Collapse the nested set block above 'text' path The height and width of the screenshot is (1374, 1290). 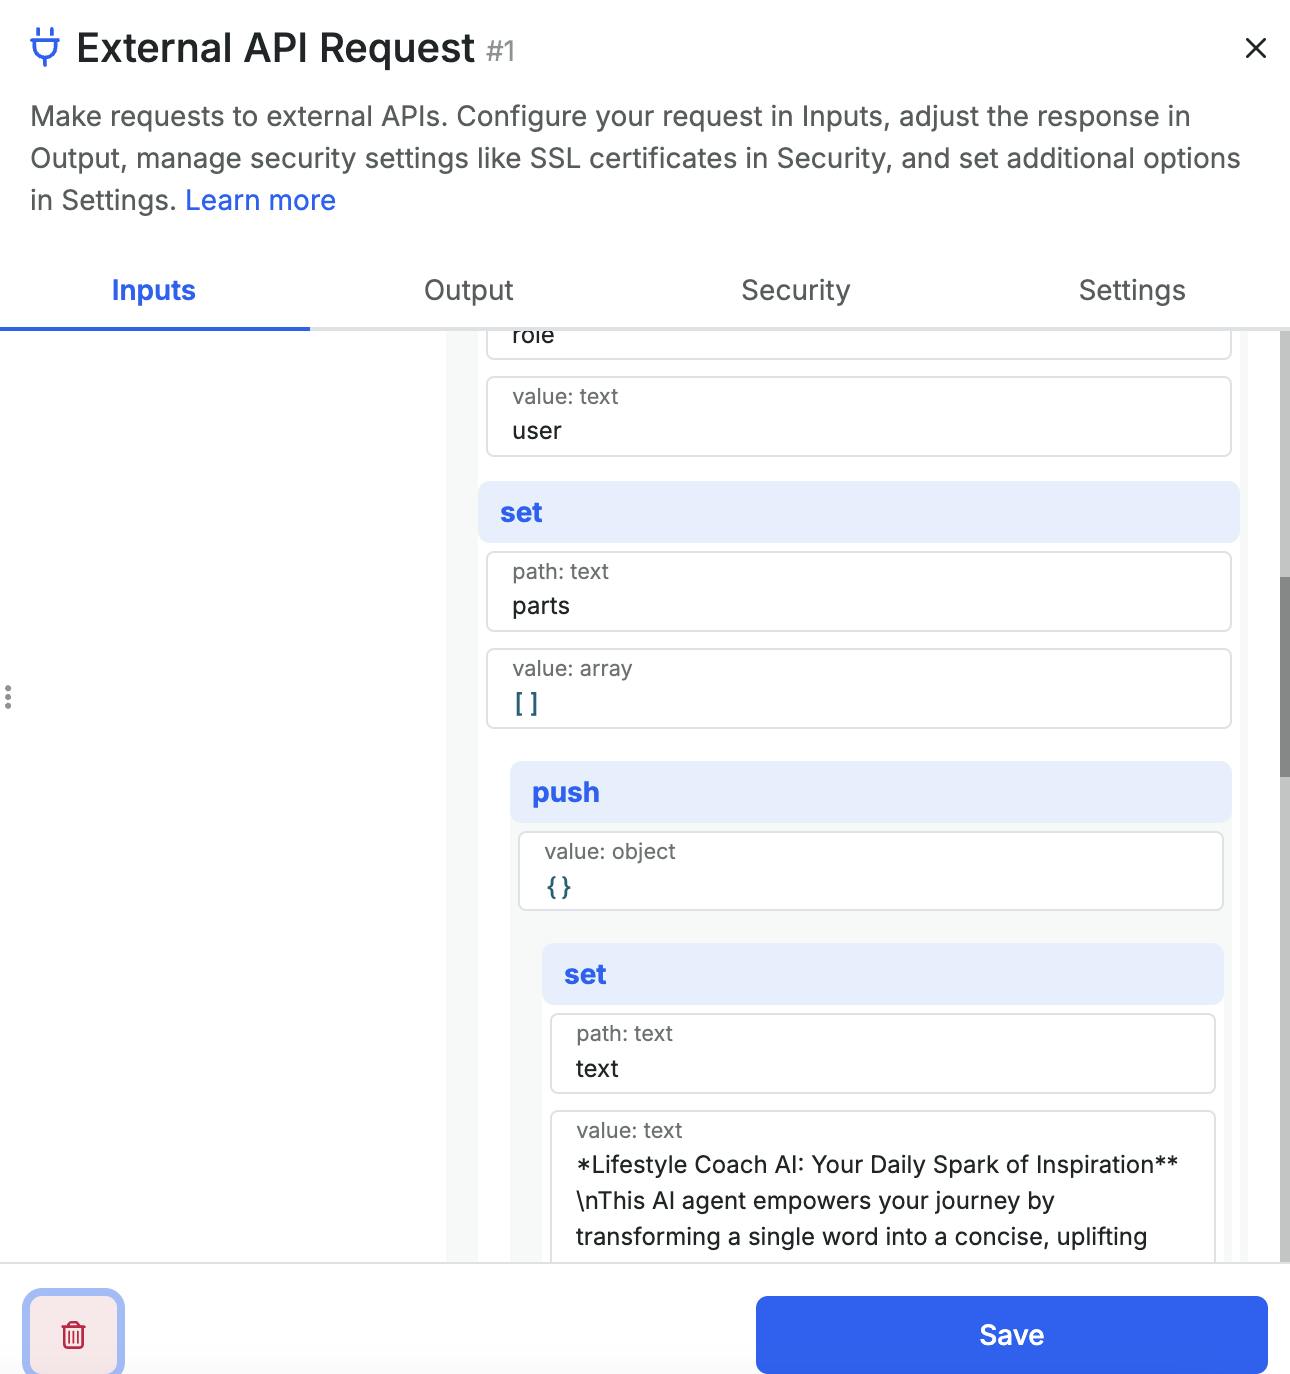click(882, 974)
